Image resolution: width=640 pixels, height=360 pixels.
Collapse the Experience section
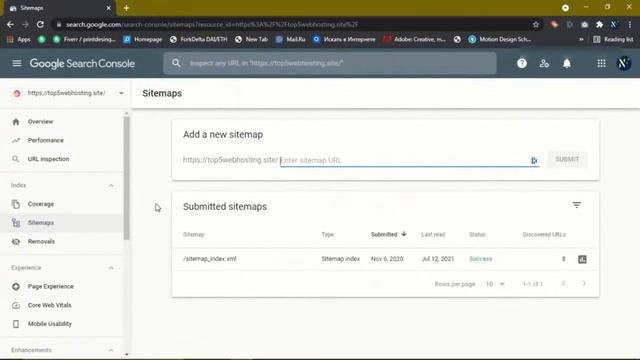click(x=111, y=268)
